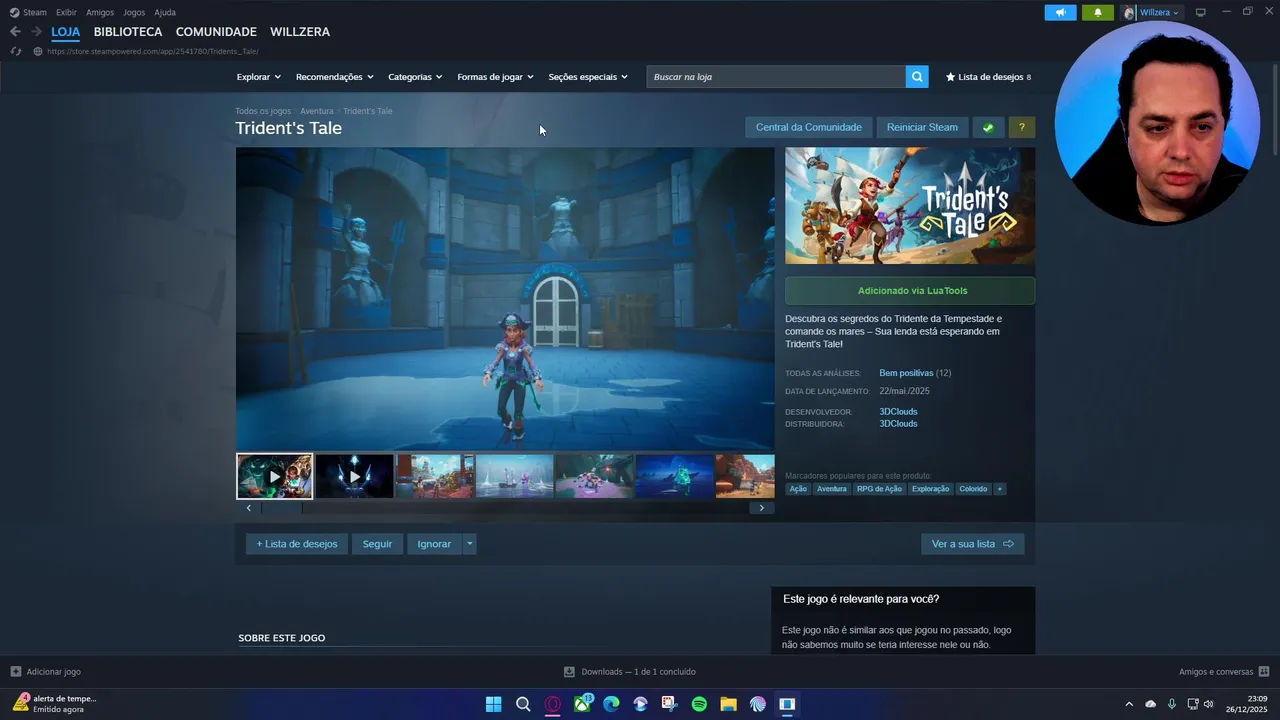Click the Colorido tag
The image size is (1280, 720).
point(973,489)
